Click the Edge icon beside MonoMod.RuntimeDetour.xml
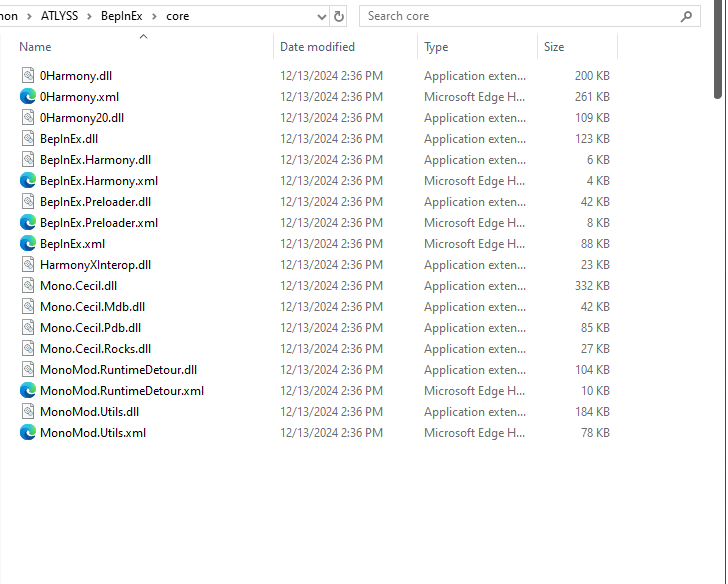The width and height of the screenshot is (728, 584). [28, 391]
